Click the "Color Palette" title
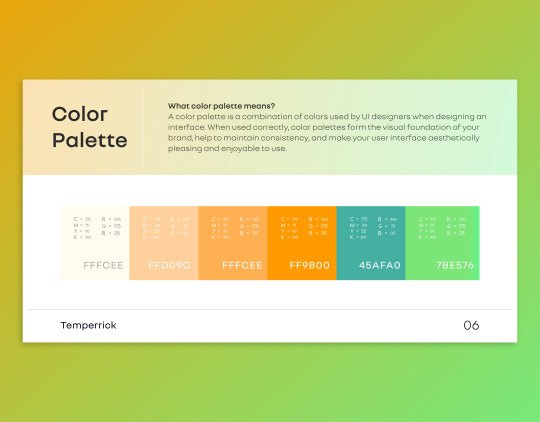 click(90, 127)
